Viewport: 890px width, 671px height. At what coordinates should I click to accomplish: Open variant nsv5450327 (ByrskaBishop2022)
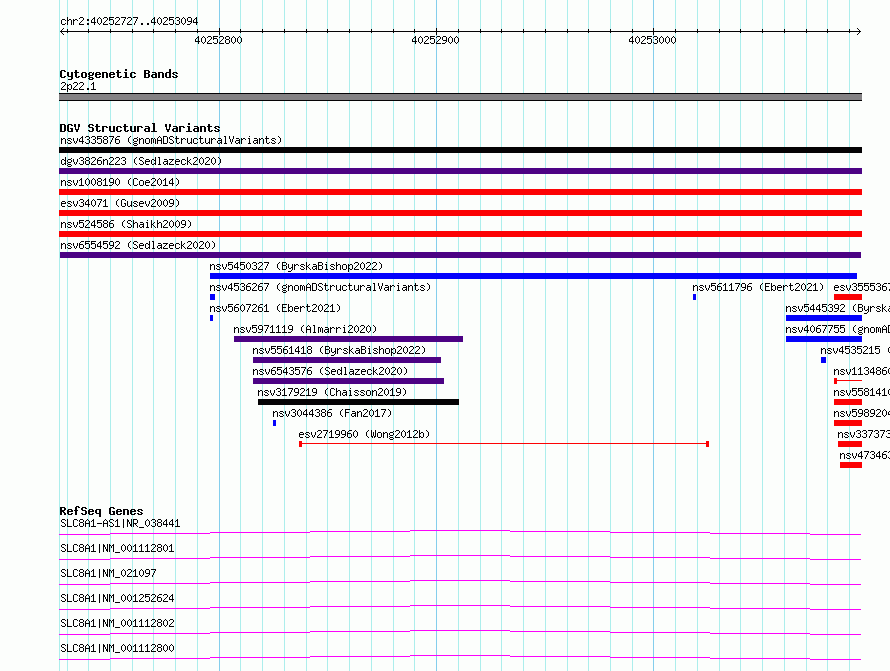click(x=296, y=266)
